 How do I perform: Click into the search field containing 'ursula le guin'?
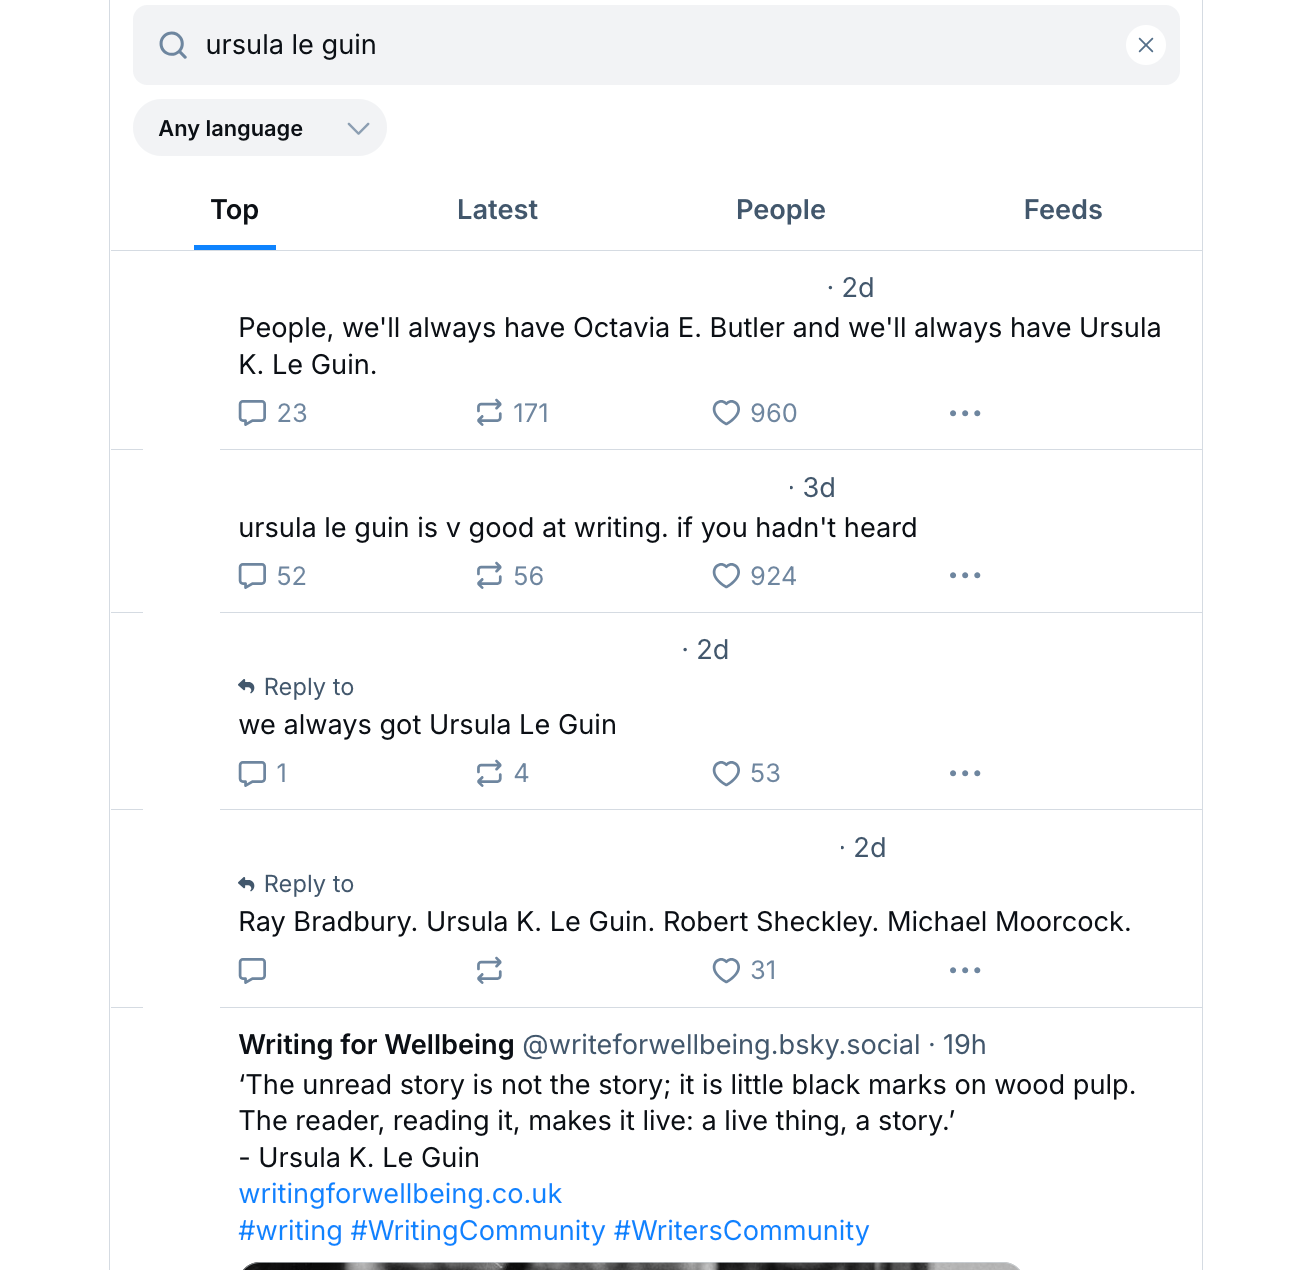656,45
